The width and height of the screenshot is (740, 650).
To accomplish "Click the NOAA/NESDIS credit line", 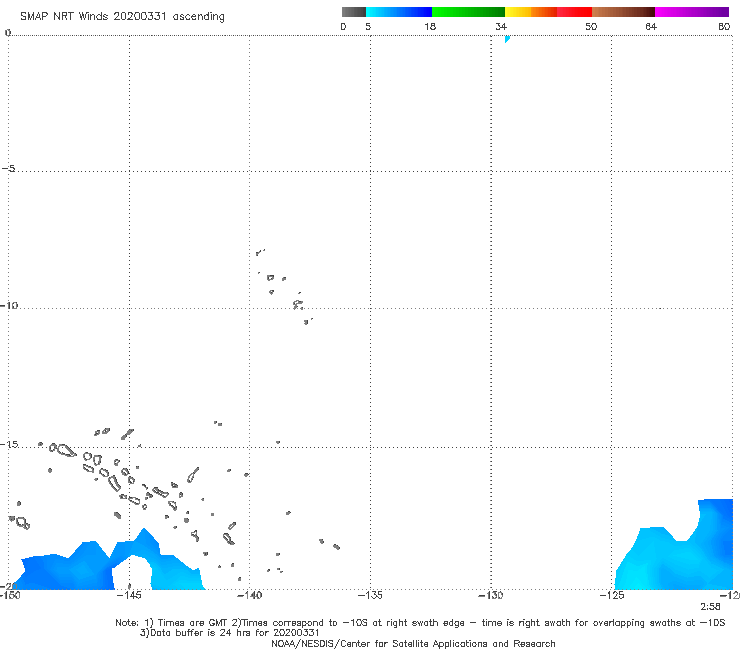I will tap(413, 643).
